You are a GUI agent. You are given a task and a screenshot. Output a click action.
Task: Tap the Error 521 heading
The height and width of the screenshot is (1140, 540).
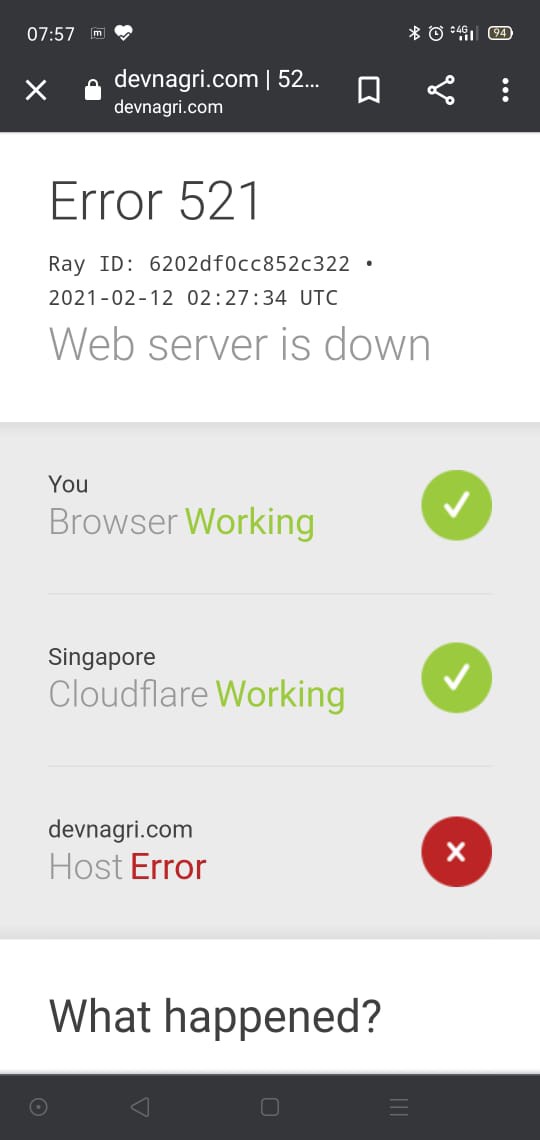pos(155,201)
